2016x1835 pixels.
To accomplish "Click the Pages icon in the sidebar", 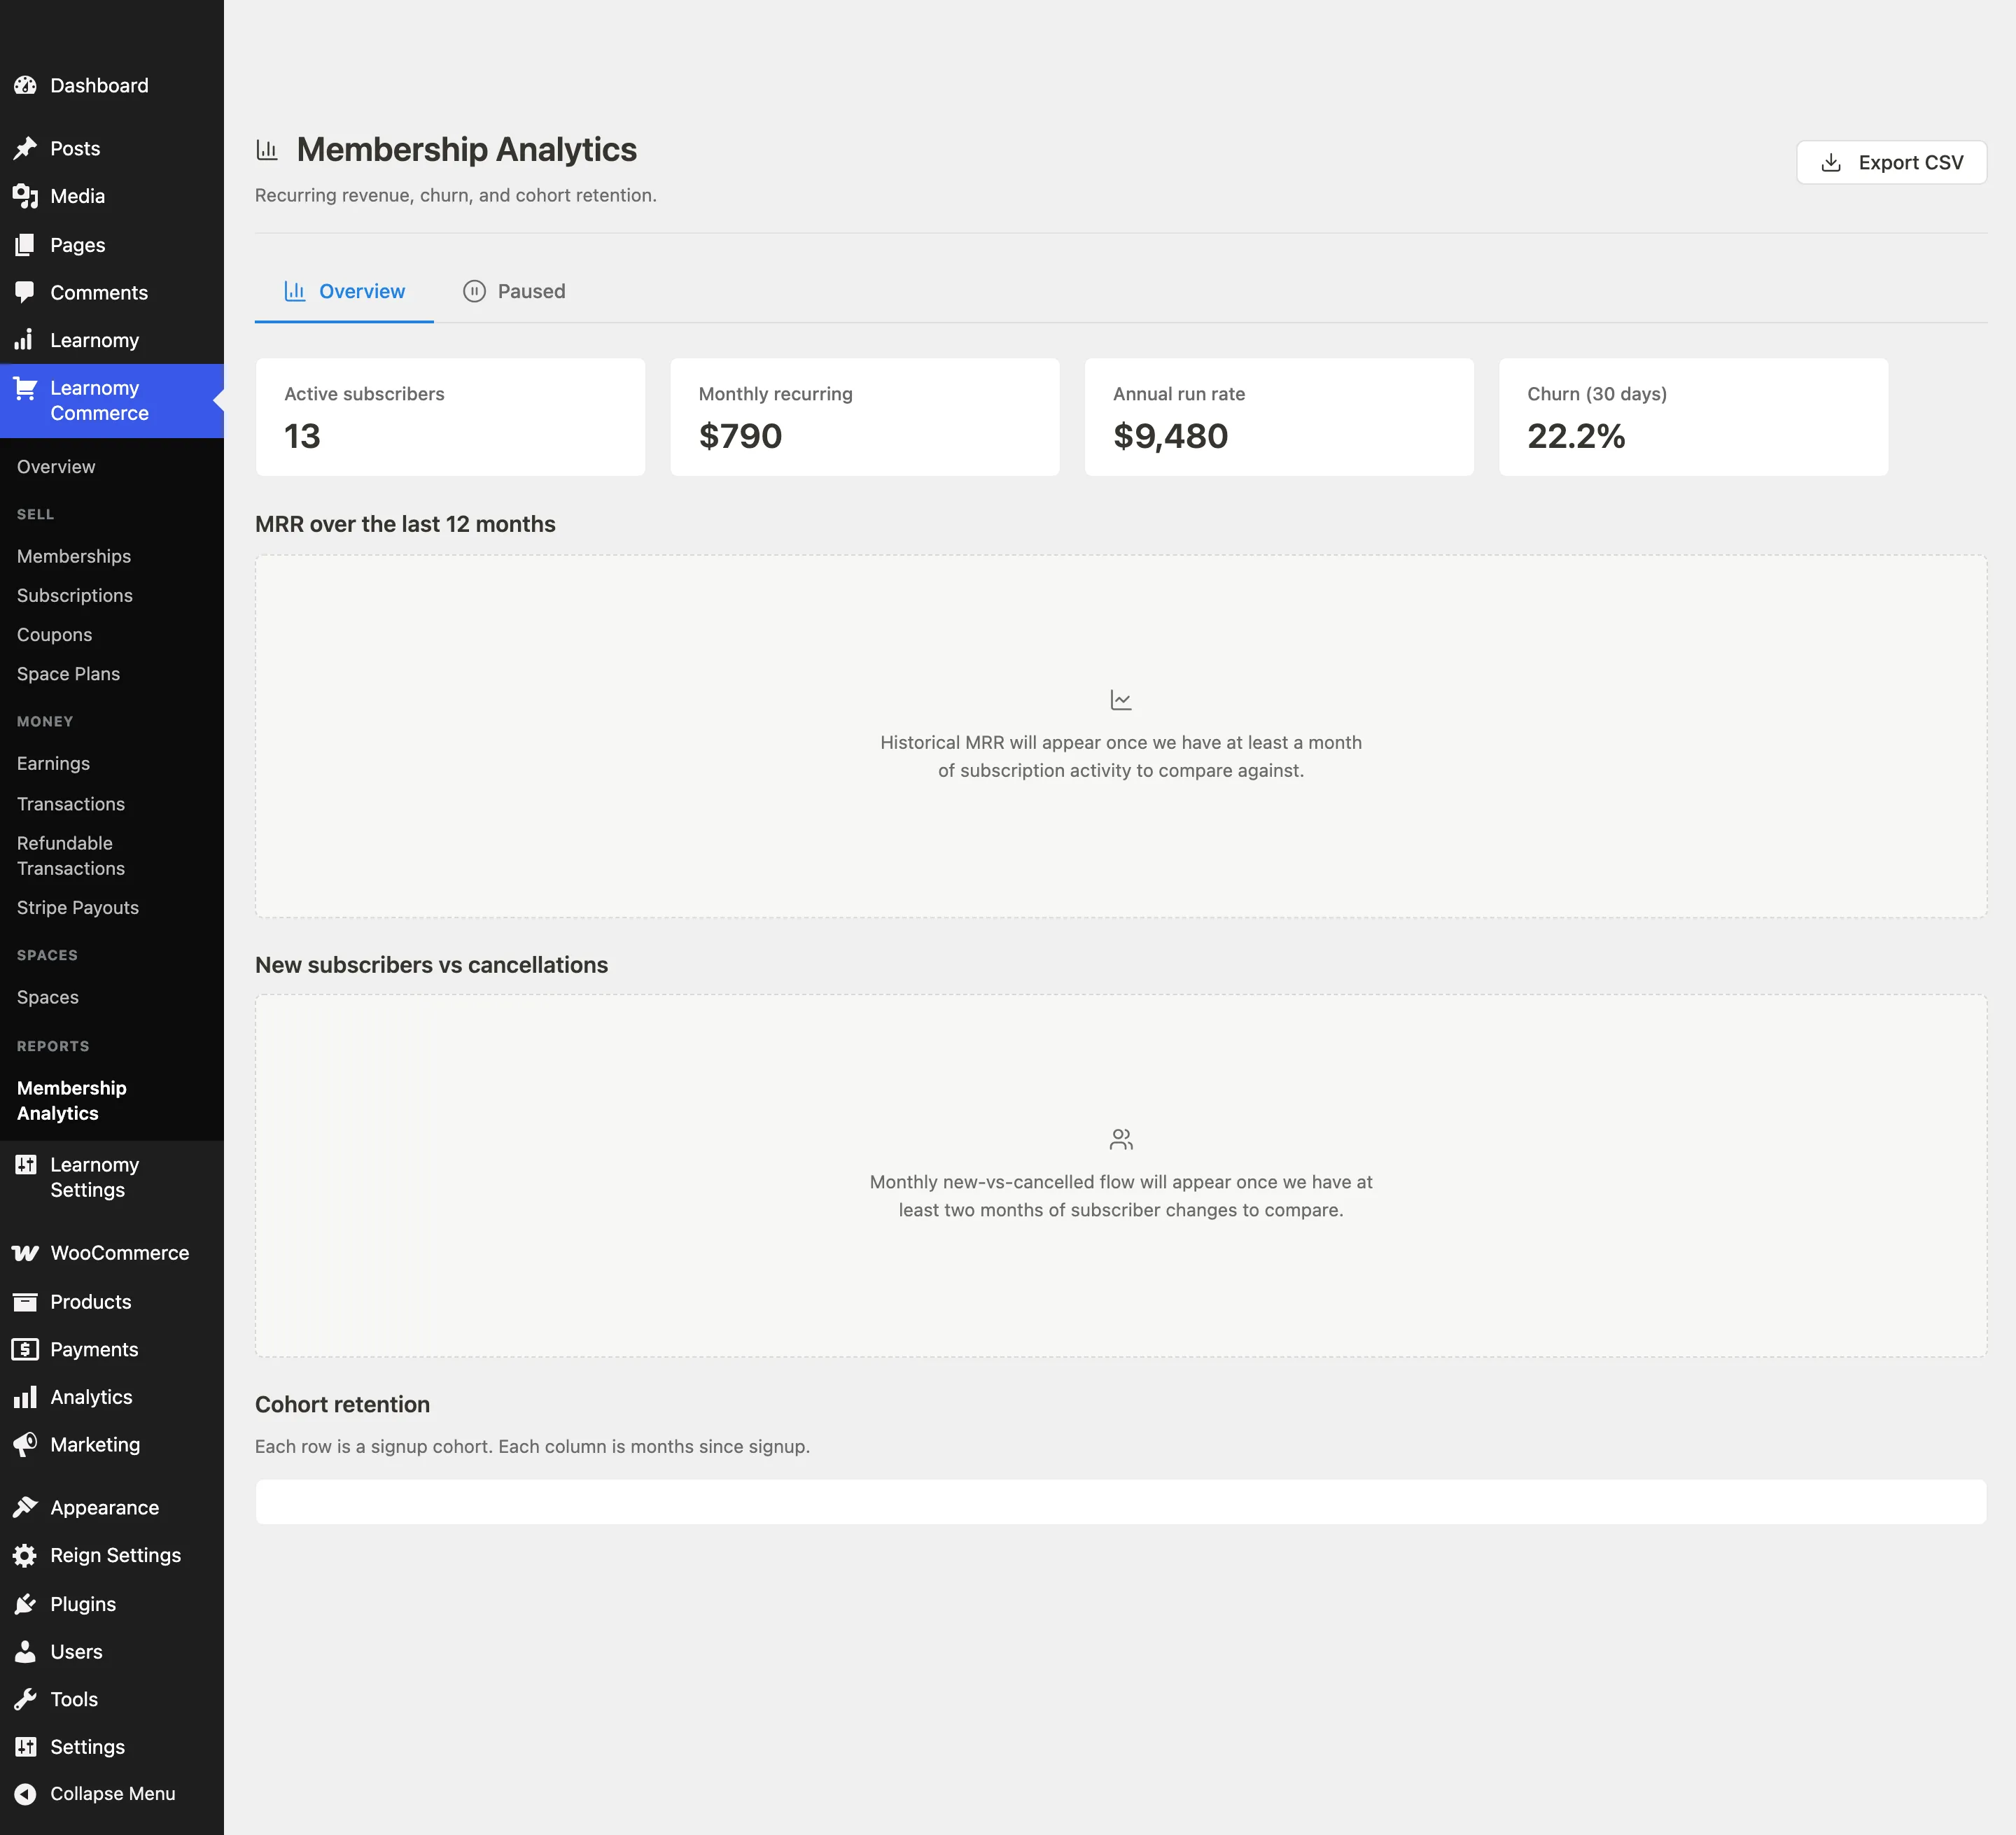I will point(25,245).
